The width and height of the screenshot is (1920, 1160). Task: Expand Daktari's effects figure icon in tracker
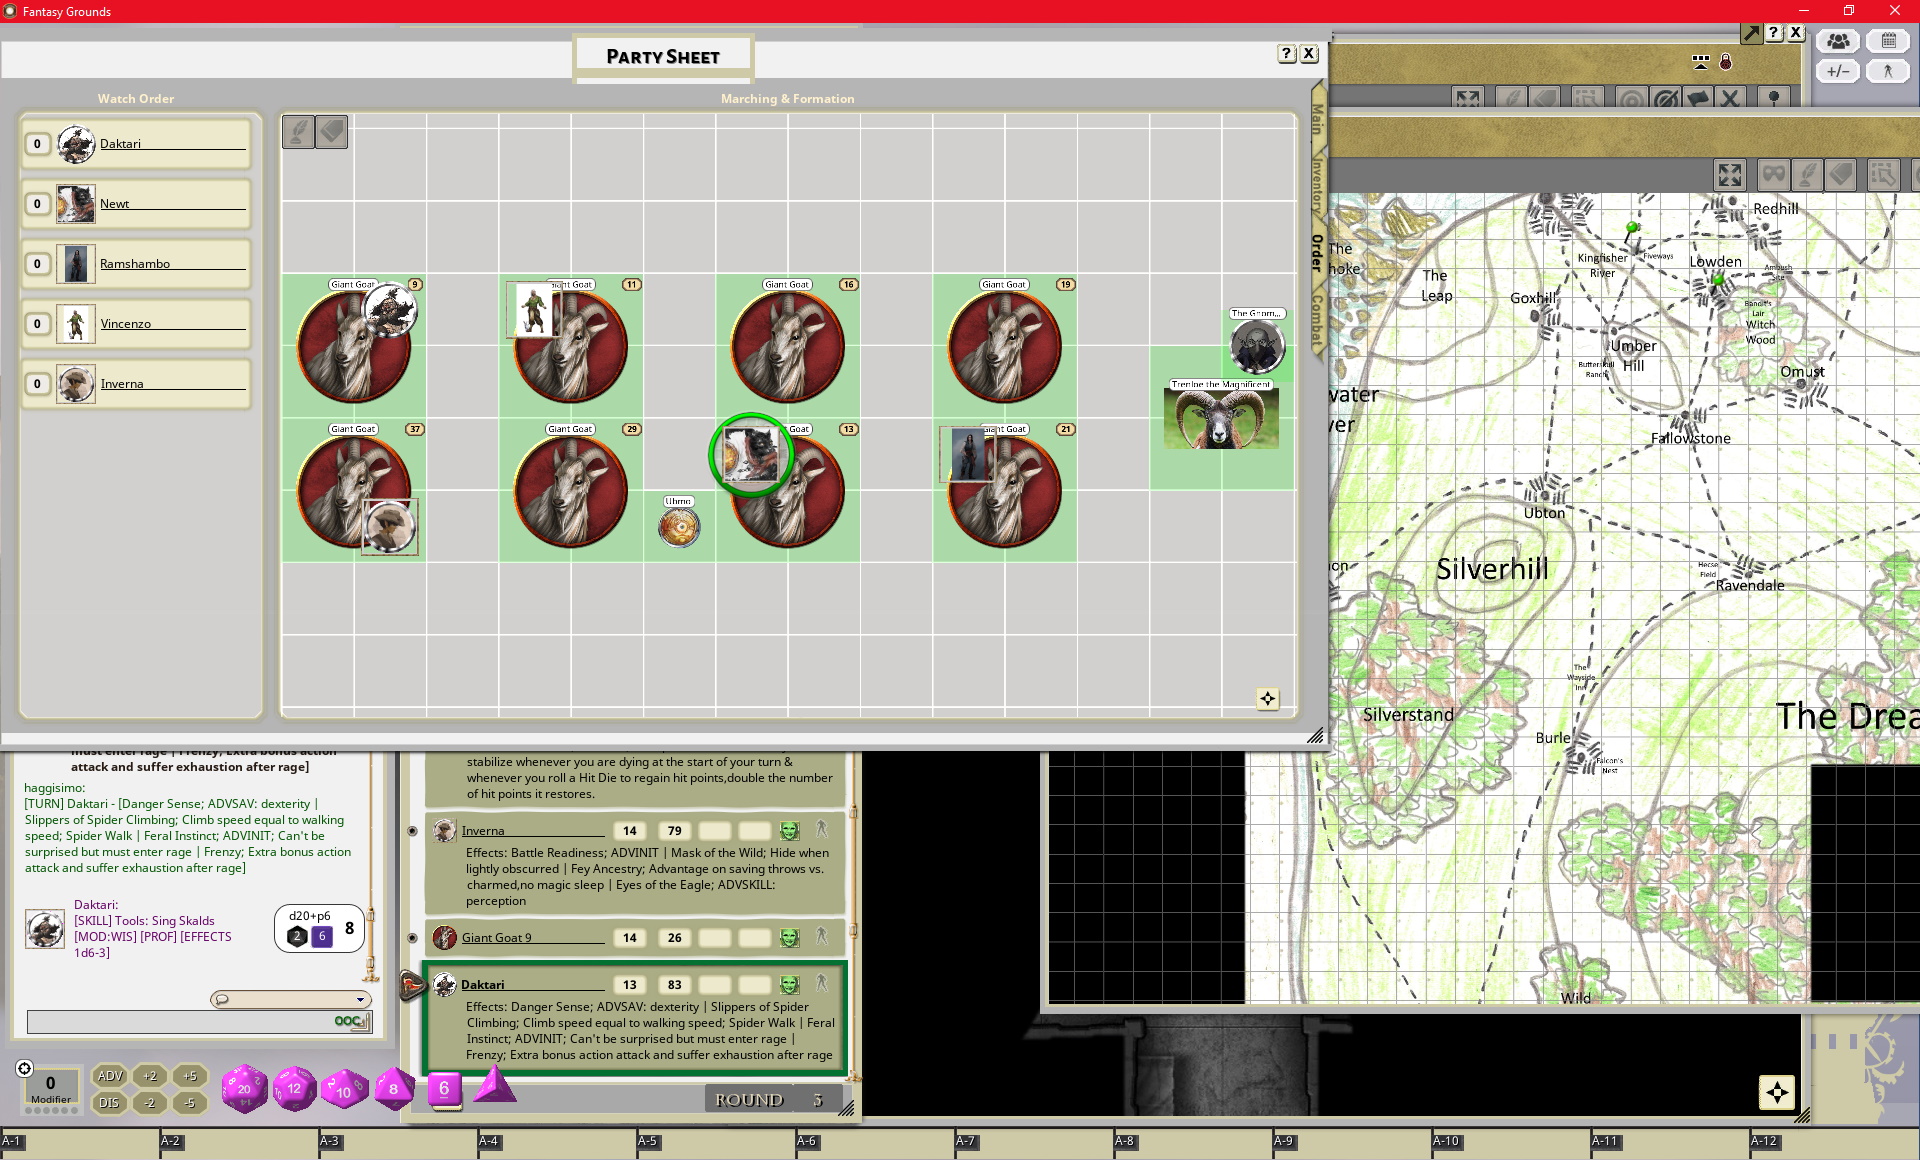[822, 984]
